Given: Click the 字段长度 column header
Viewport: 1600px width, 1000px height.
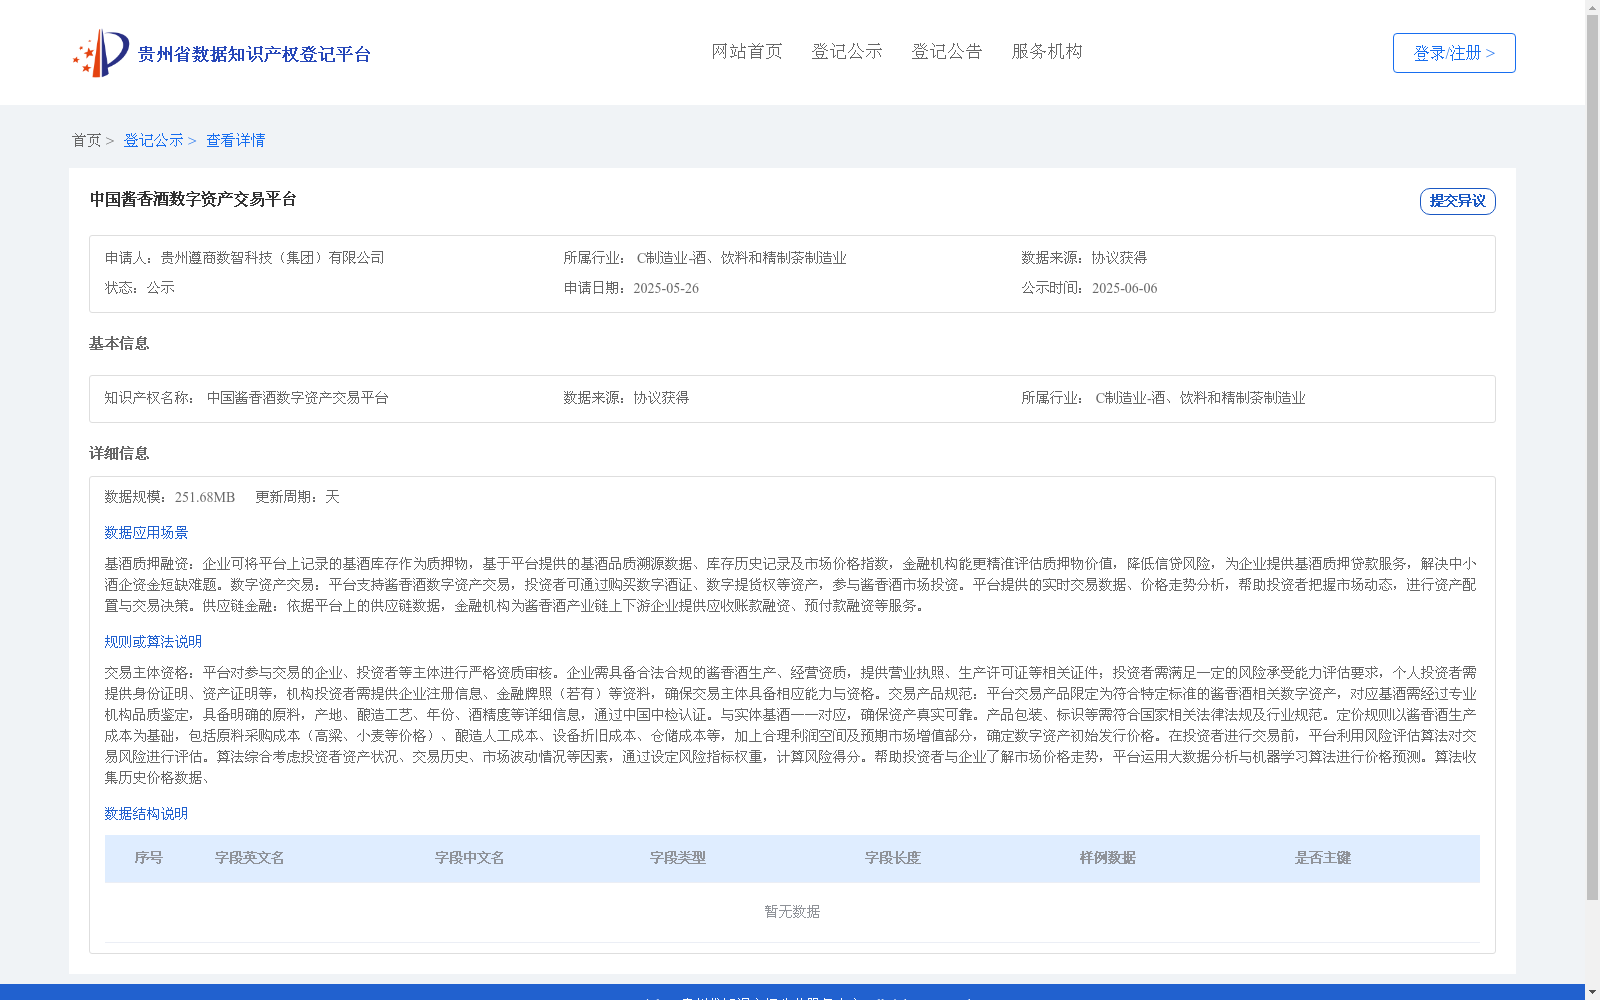Looking at the screenshot, I should (x=893, y=858).
